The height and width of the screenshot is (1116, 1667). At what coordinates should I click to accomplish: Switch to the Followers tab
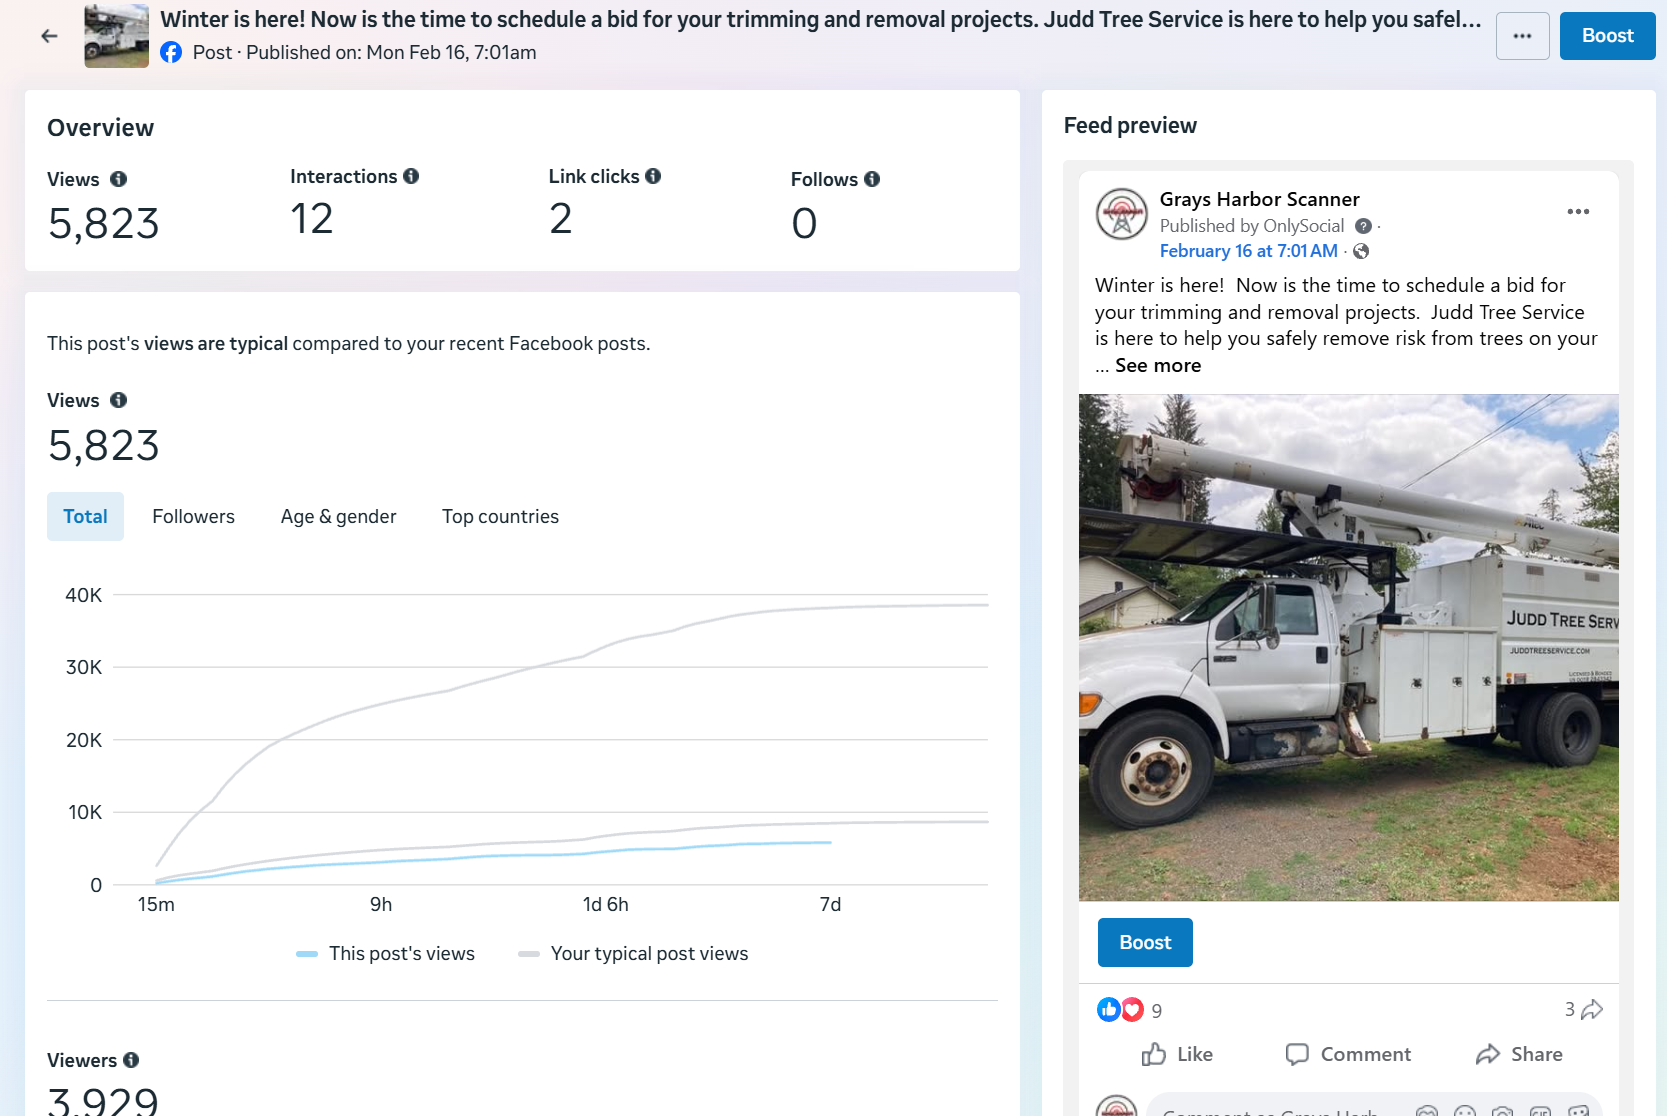tap(193, 516)
